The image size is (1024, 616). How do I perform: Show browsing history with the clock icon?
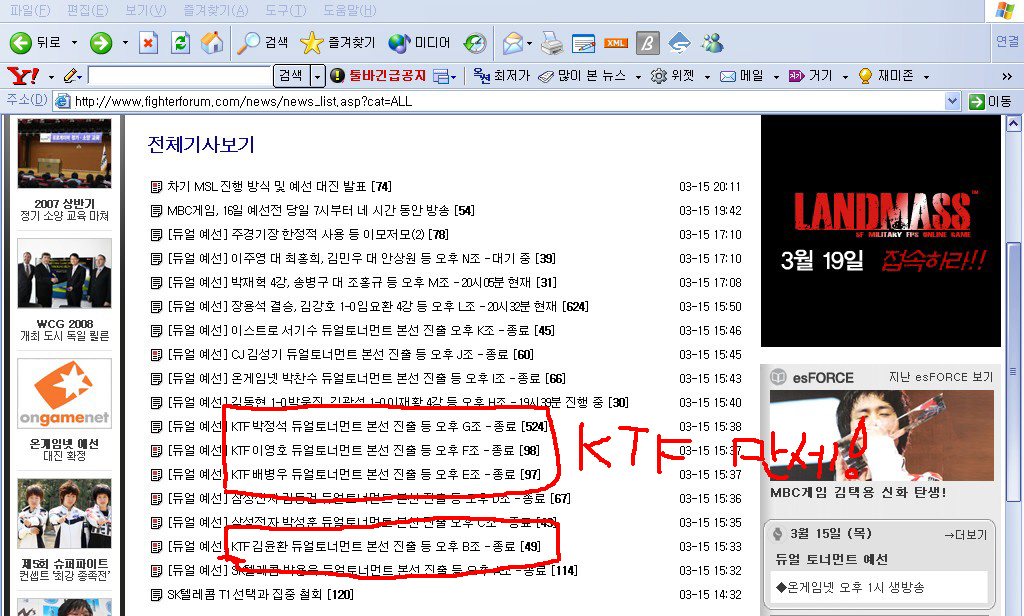click(475, 43)
